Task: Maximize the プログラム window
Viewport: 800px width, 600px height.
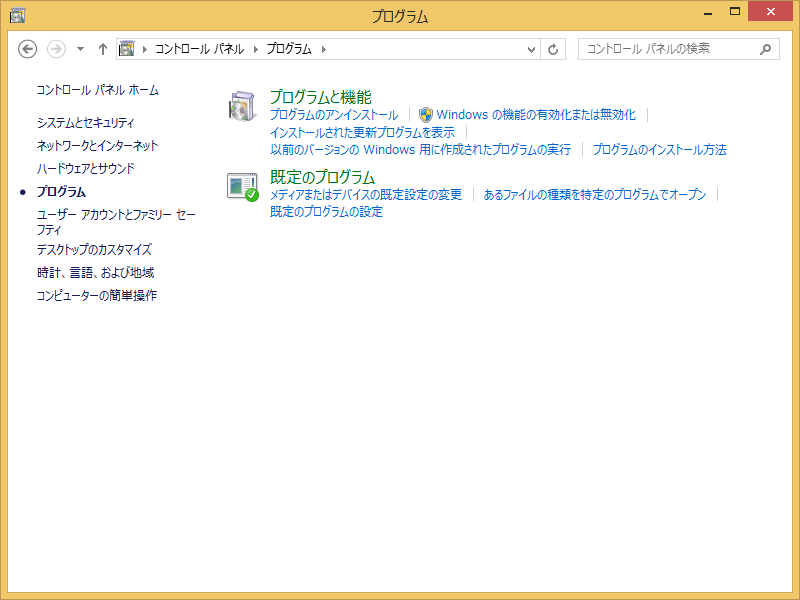Action: click(x=735, y=11)
